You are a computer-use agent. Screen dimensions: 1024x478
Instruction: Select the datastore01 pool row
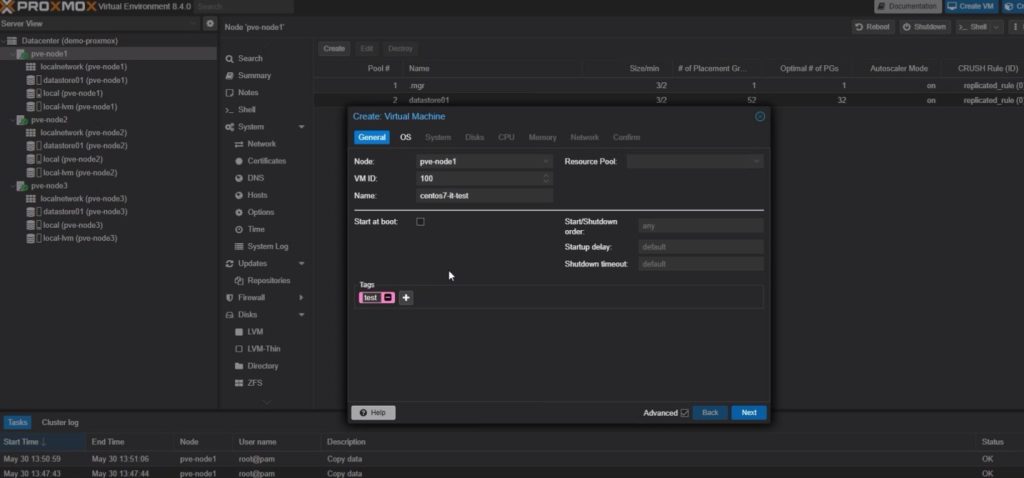click(669, 100)
